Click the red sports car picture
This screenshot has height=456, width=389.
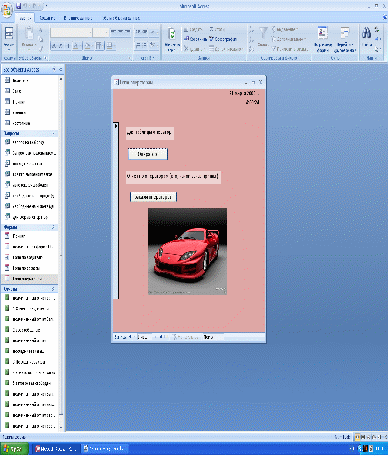(187, 251)
